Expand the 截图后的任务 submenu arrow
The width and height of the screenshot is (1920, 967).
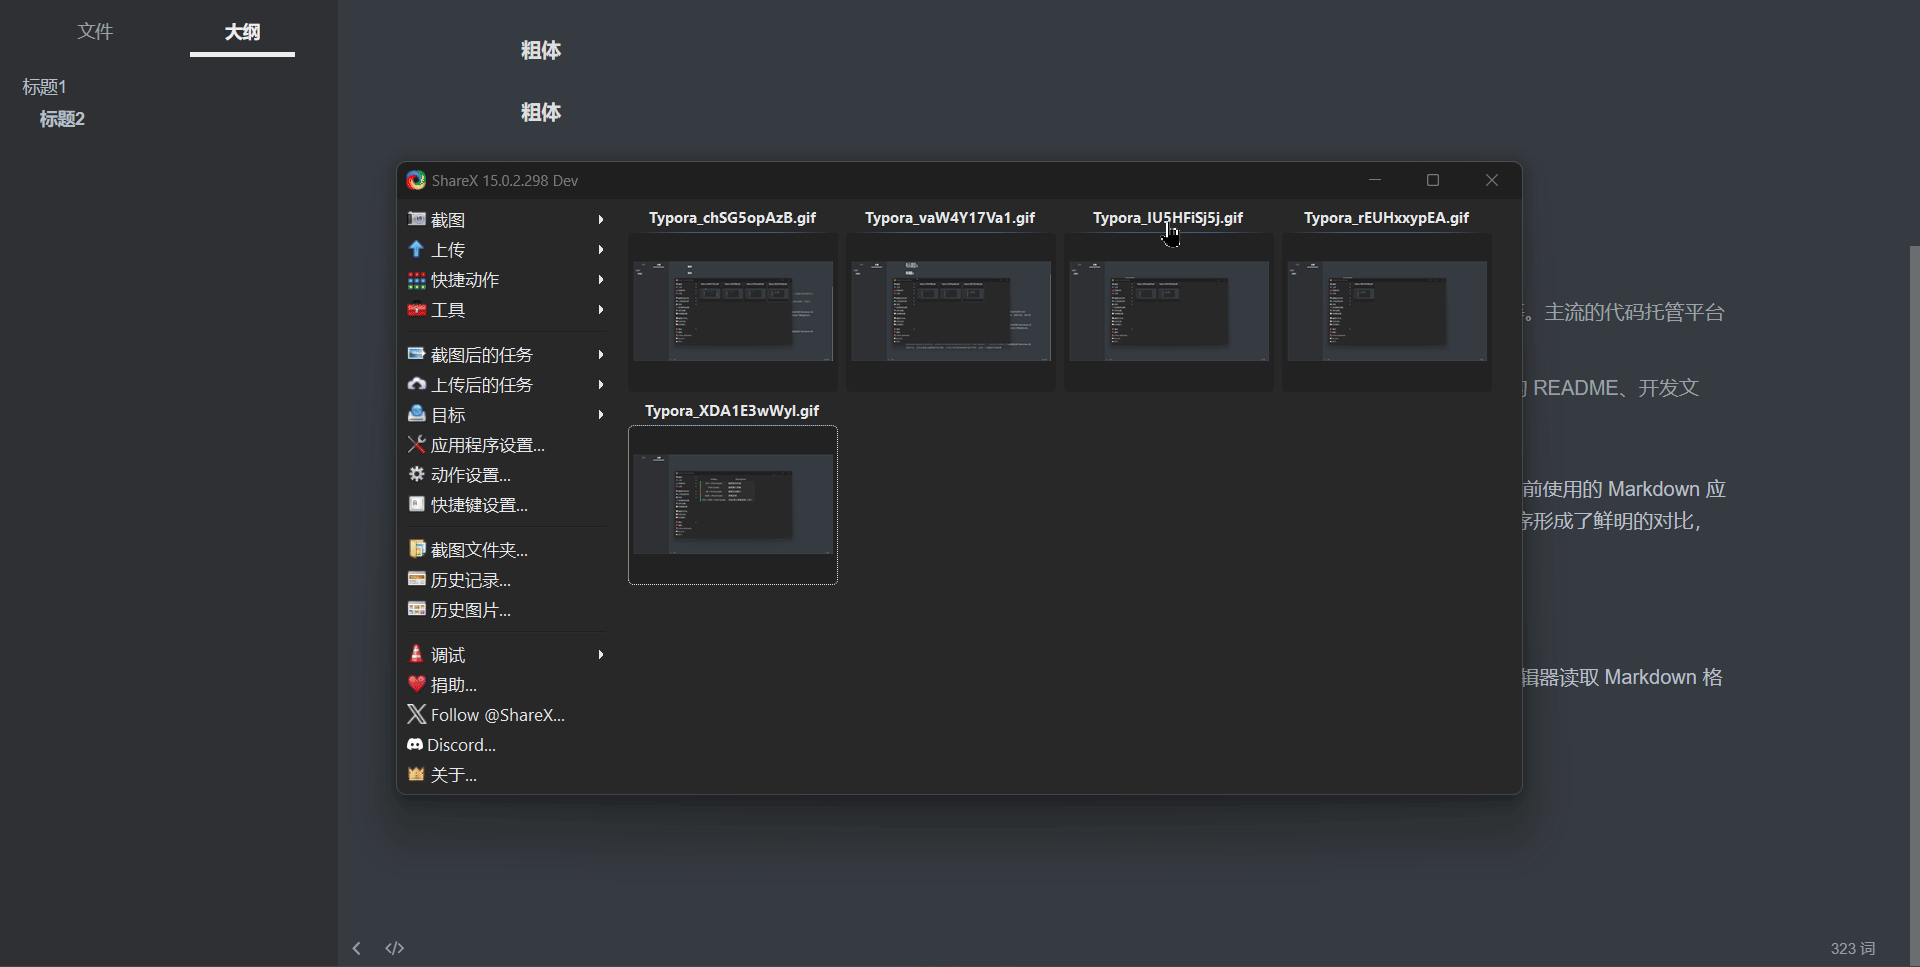pos(601,354)
